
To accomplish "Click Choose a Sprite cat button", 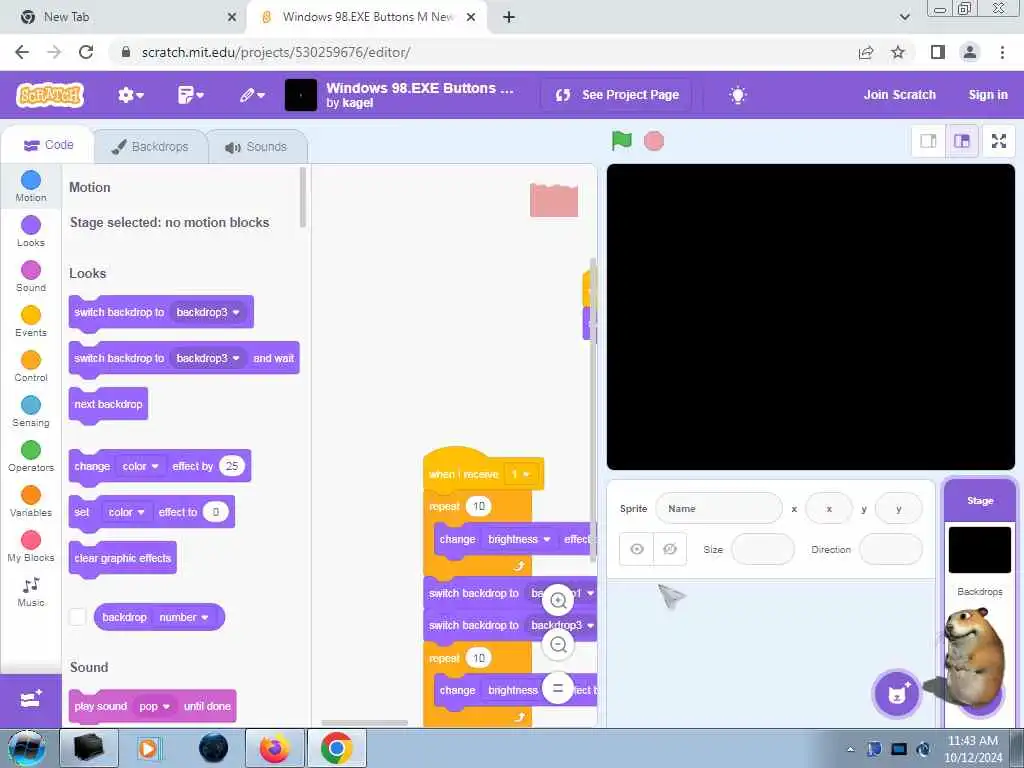I will (897, 694).
